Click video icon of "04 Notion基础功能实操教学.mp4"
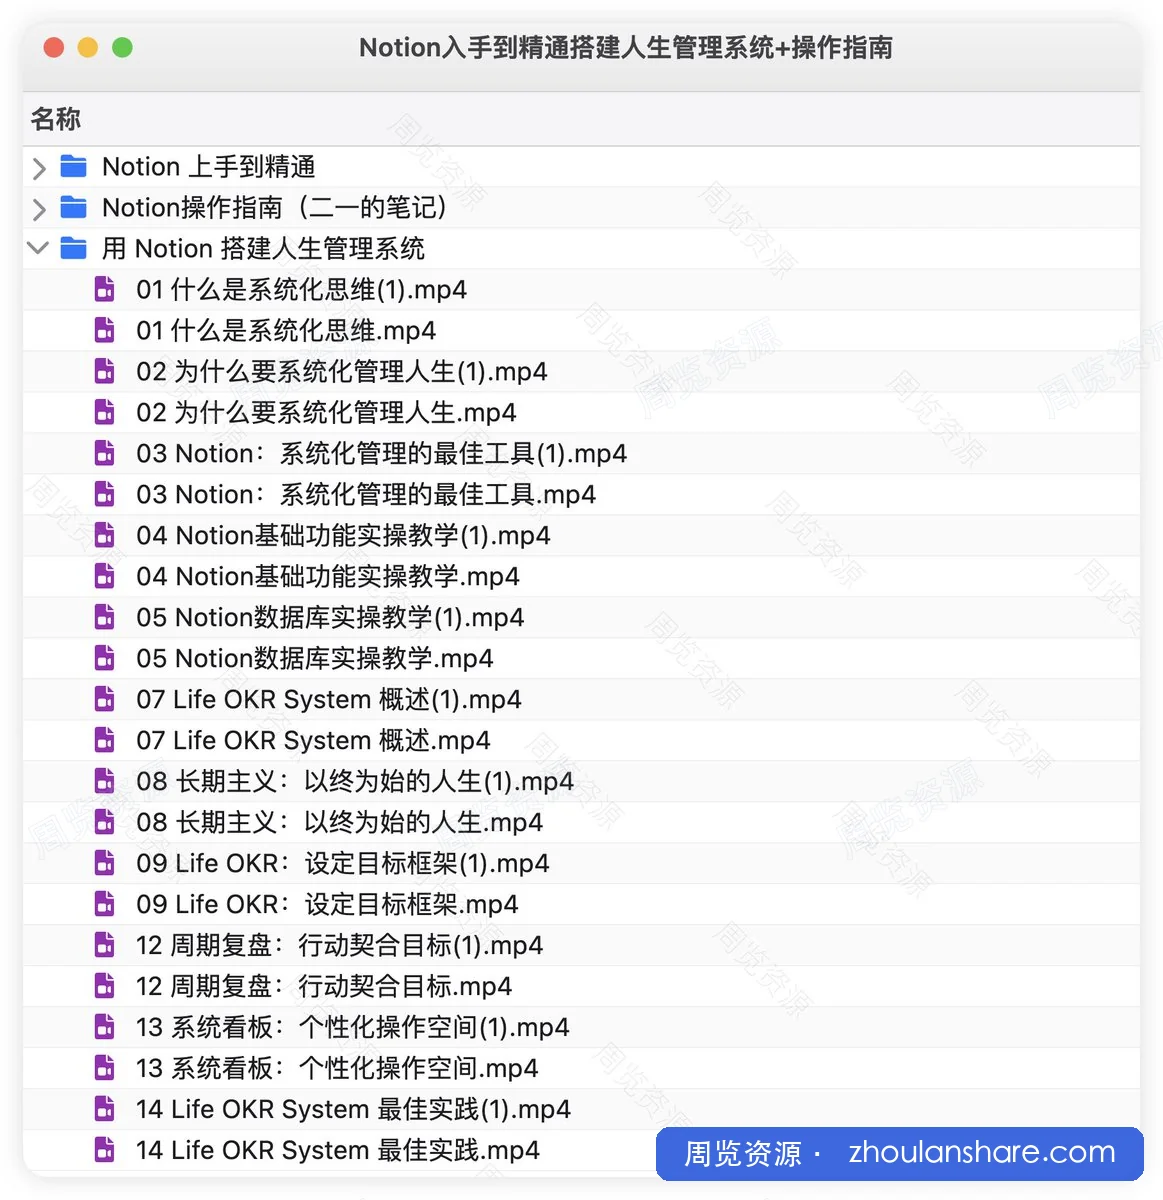This screenshot has width=1163, height=1200. pyautogui.click(x=104, y=576)
